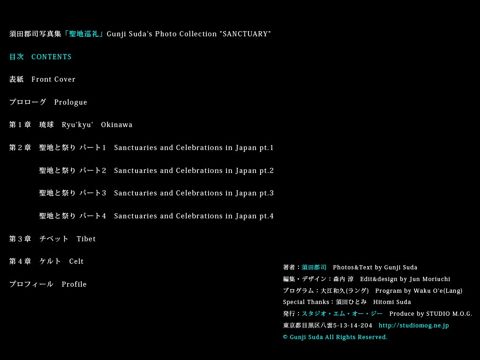
Task: Click the cyan 聖地巡礼 title link
Action: point(84,34)
